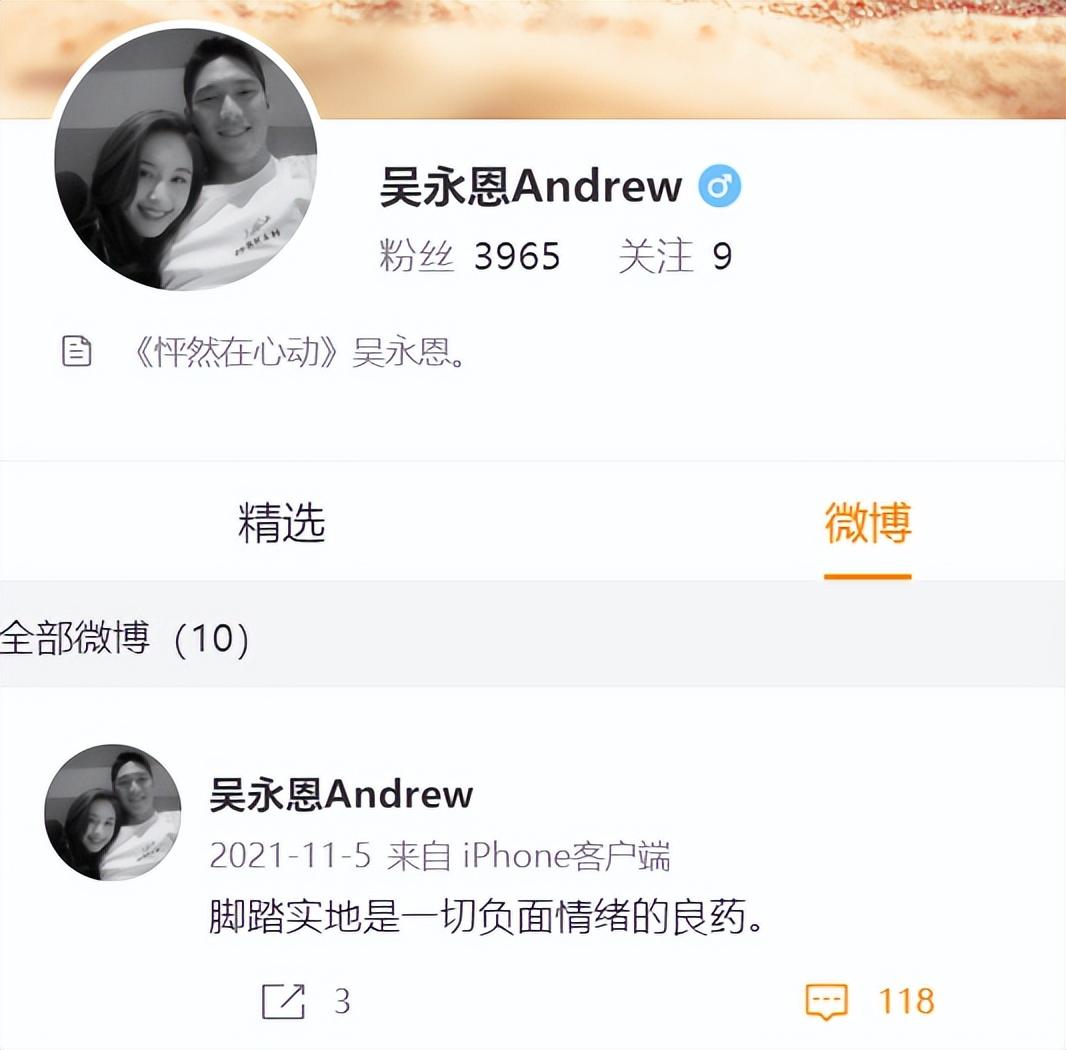Open the comment bubble icon on post
Screen dimensions: 1066x1050
[x=826, y=1002]
